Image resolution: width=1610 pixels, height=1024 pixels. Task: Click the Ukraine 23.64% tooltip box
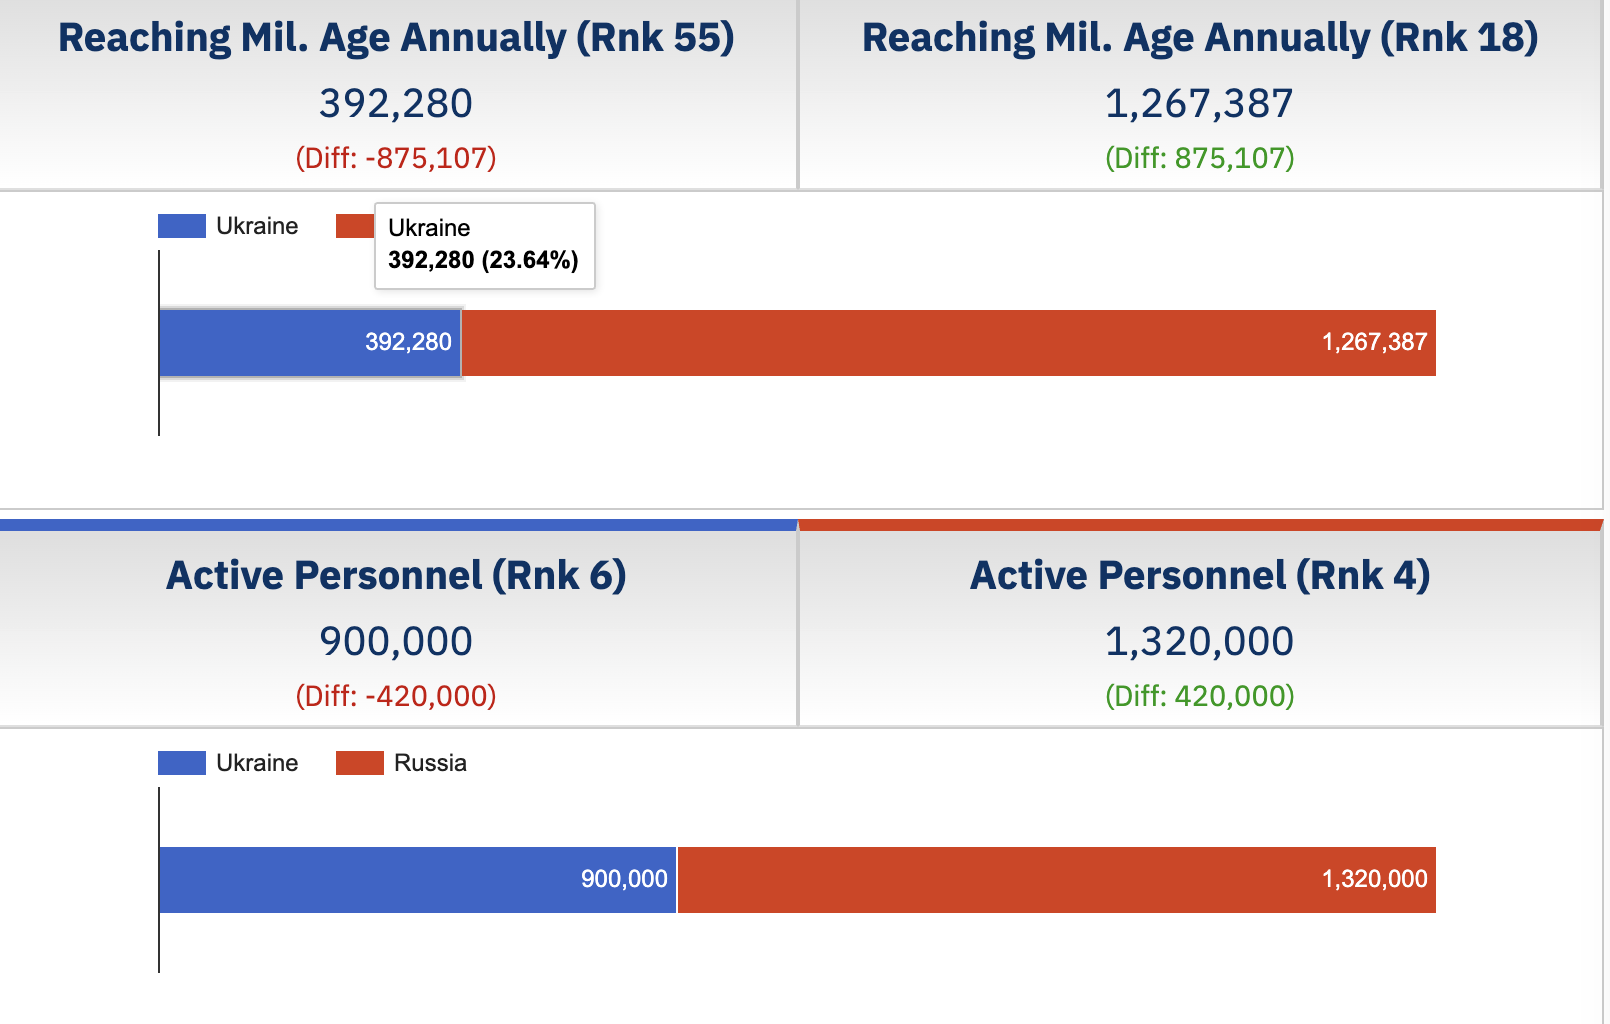[x=484, y=245]
